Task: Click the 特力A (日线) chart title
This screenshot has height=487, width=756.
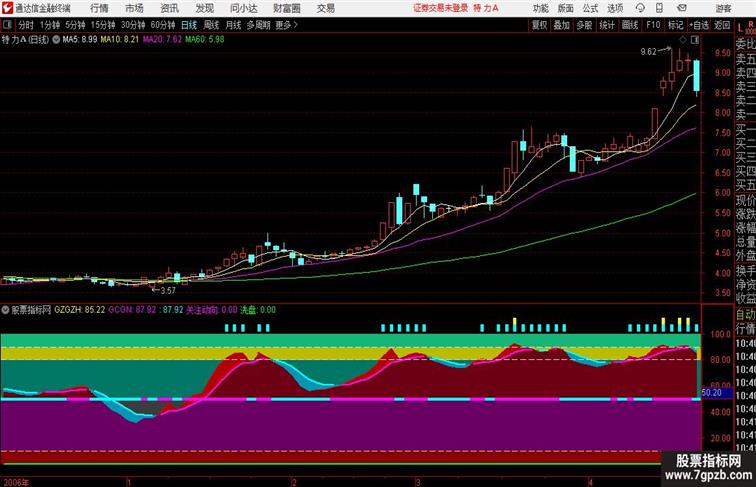Action: pyautogui.click(x=26, y=40)
